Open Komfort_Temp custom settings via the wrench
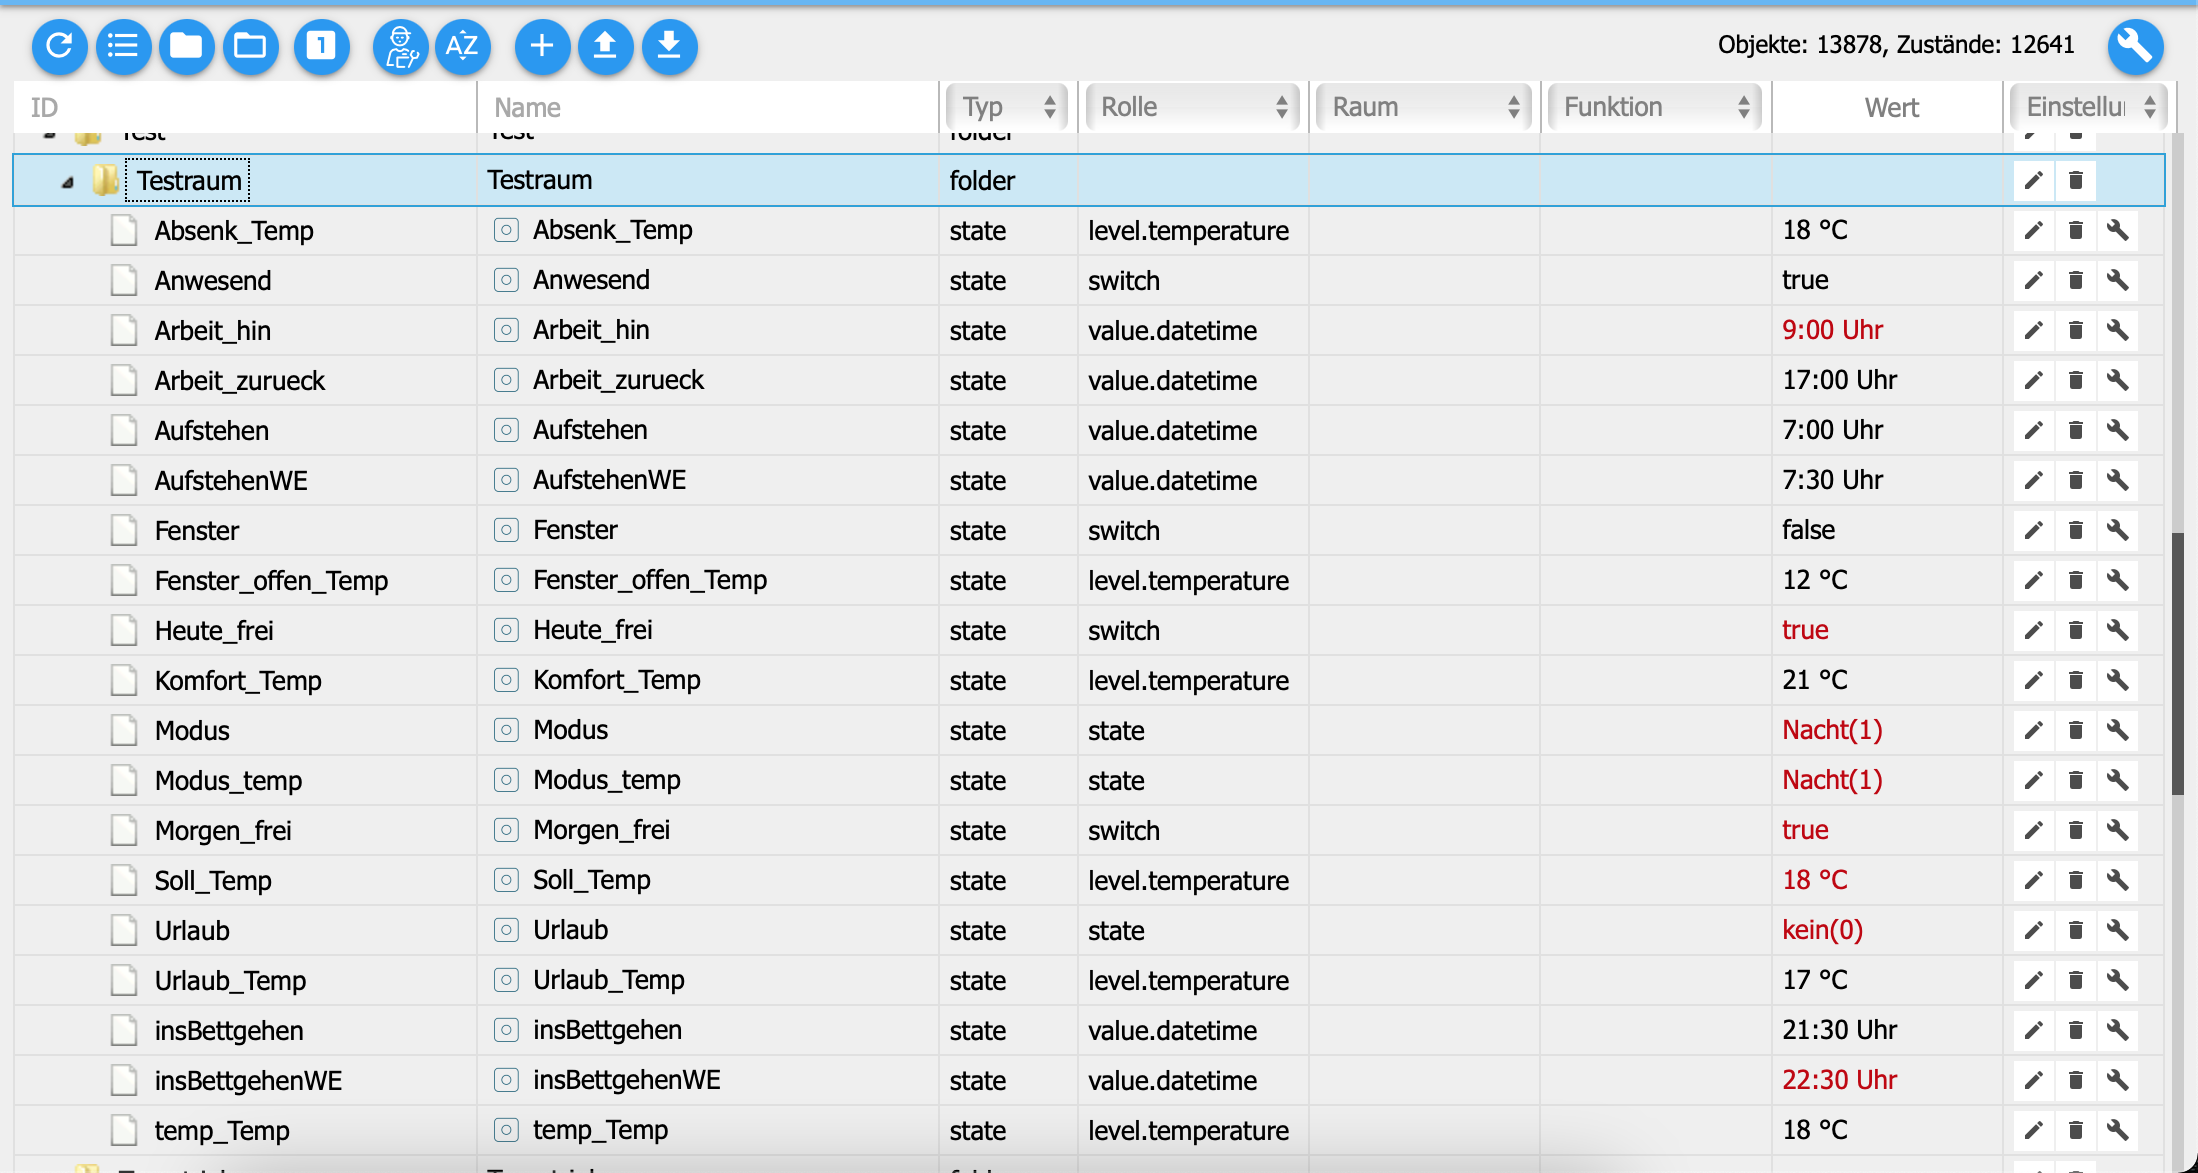 coord(2118,681)
